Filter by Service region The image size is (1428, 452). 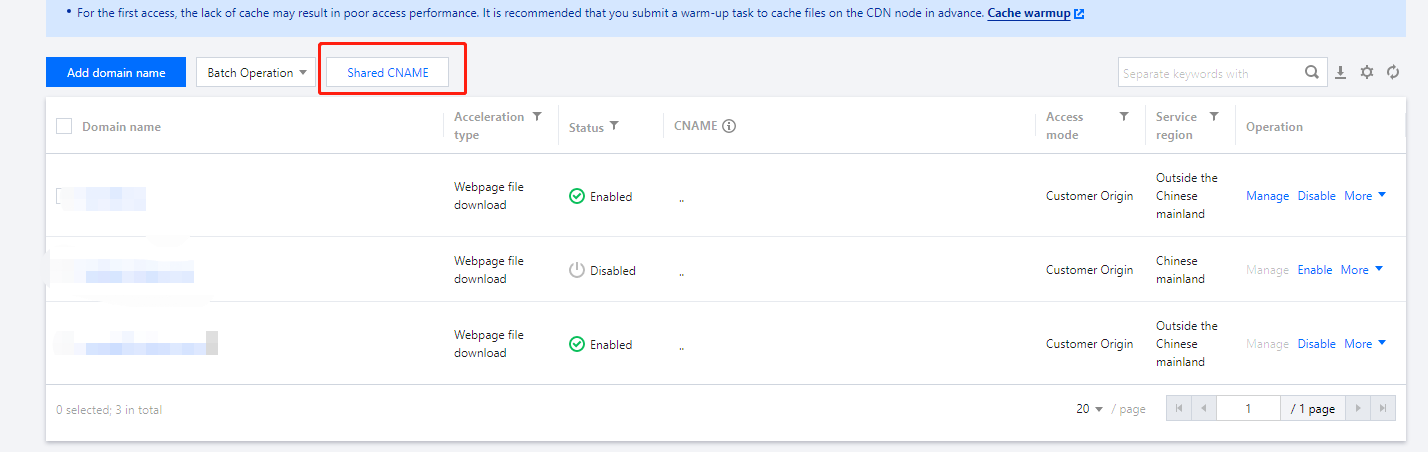[x=1214, y=117]
